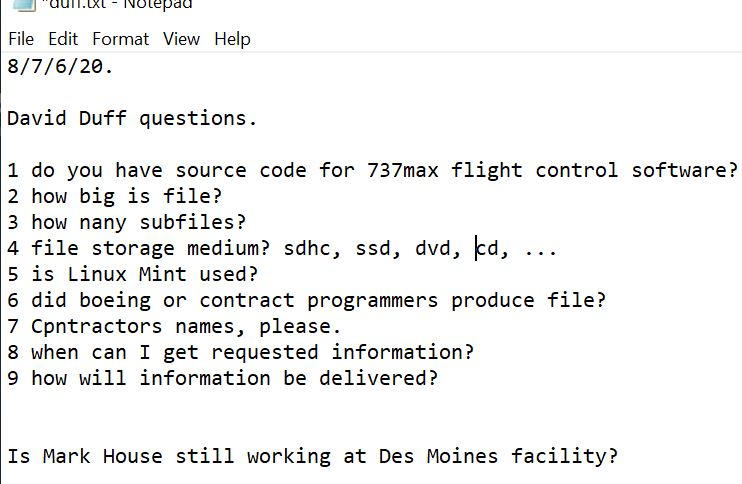Click in the 'David Duff questions.' line

pos(132,118)
